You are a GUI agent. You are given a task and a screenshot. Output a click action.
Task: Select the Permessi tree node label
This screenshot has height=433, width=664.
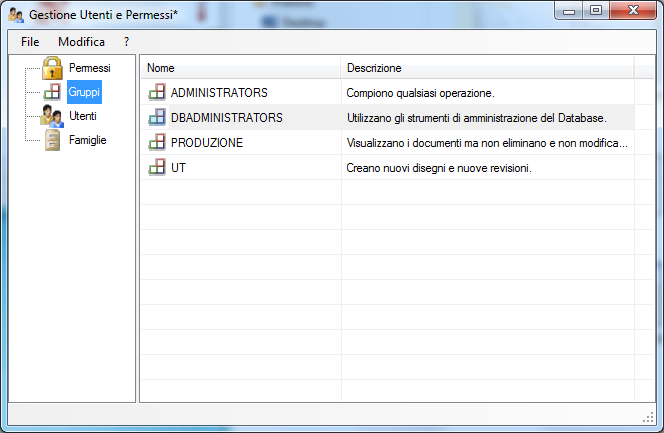coord(90,68)
